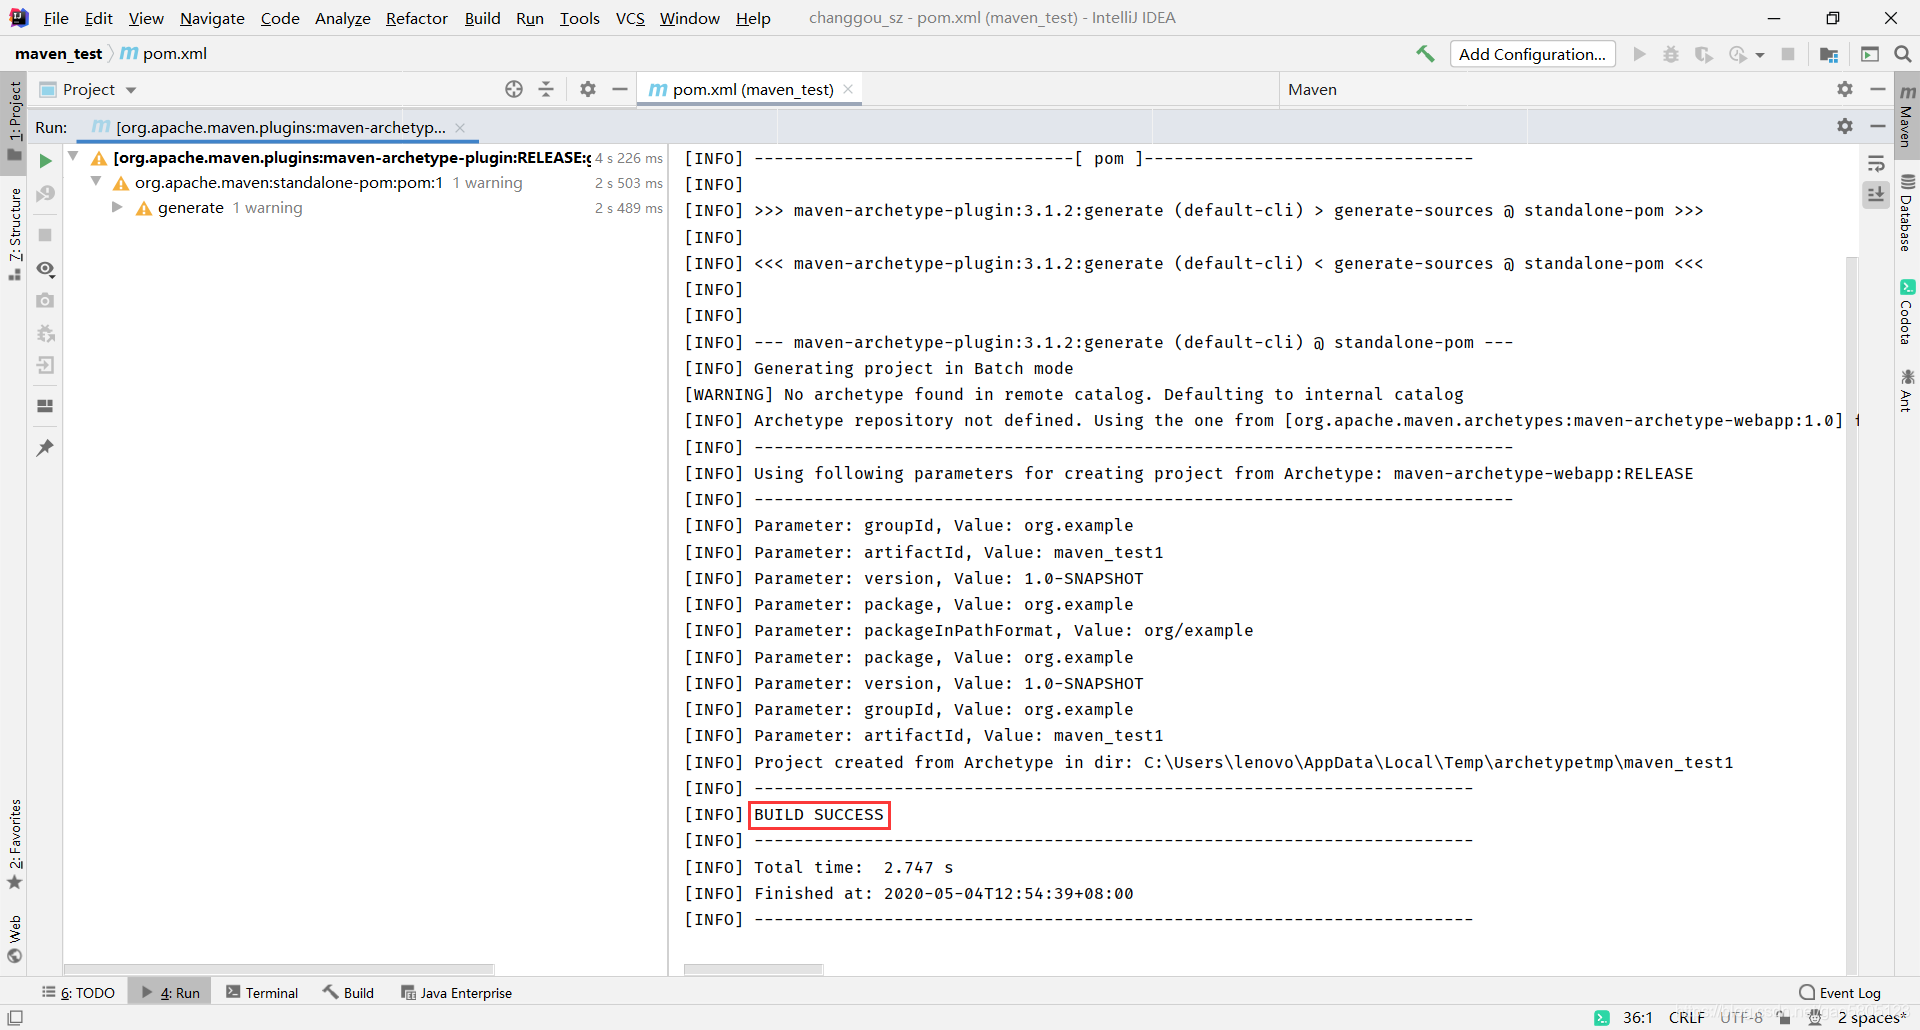Expand the generate warning node
The image size is (1920, 1030).
pos(117,207)
